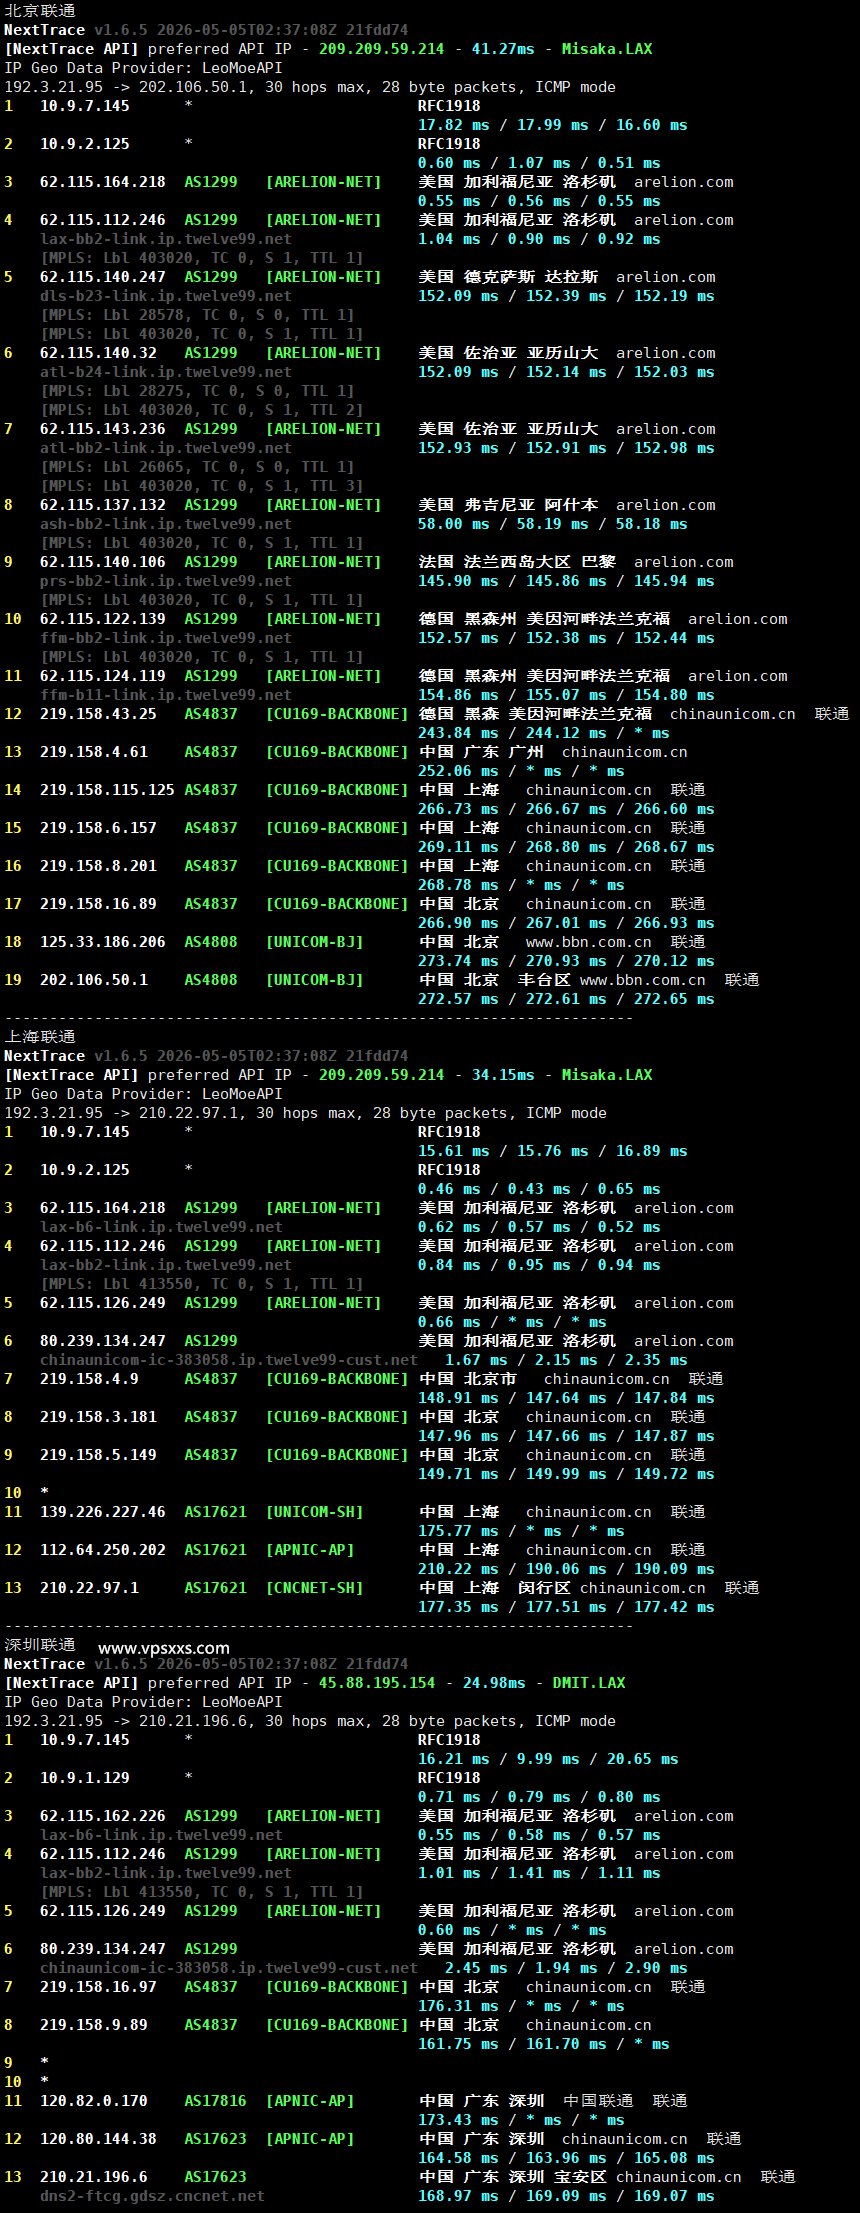Select the API latency value 34.15ms

503,1074
